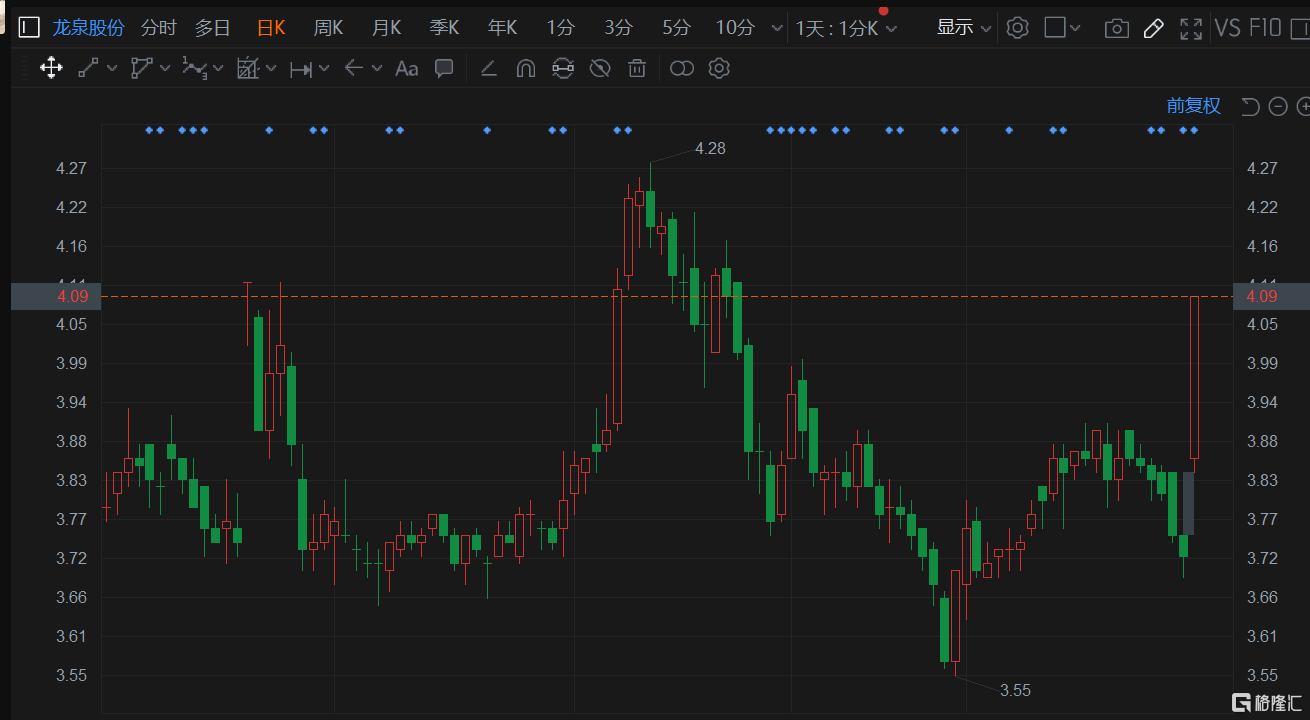Viewport: 1310px width, 720px height.
Task: Open chart settings gear in top bar
Action: coord(1017,28)
